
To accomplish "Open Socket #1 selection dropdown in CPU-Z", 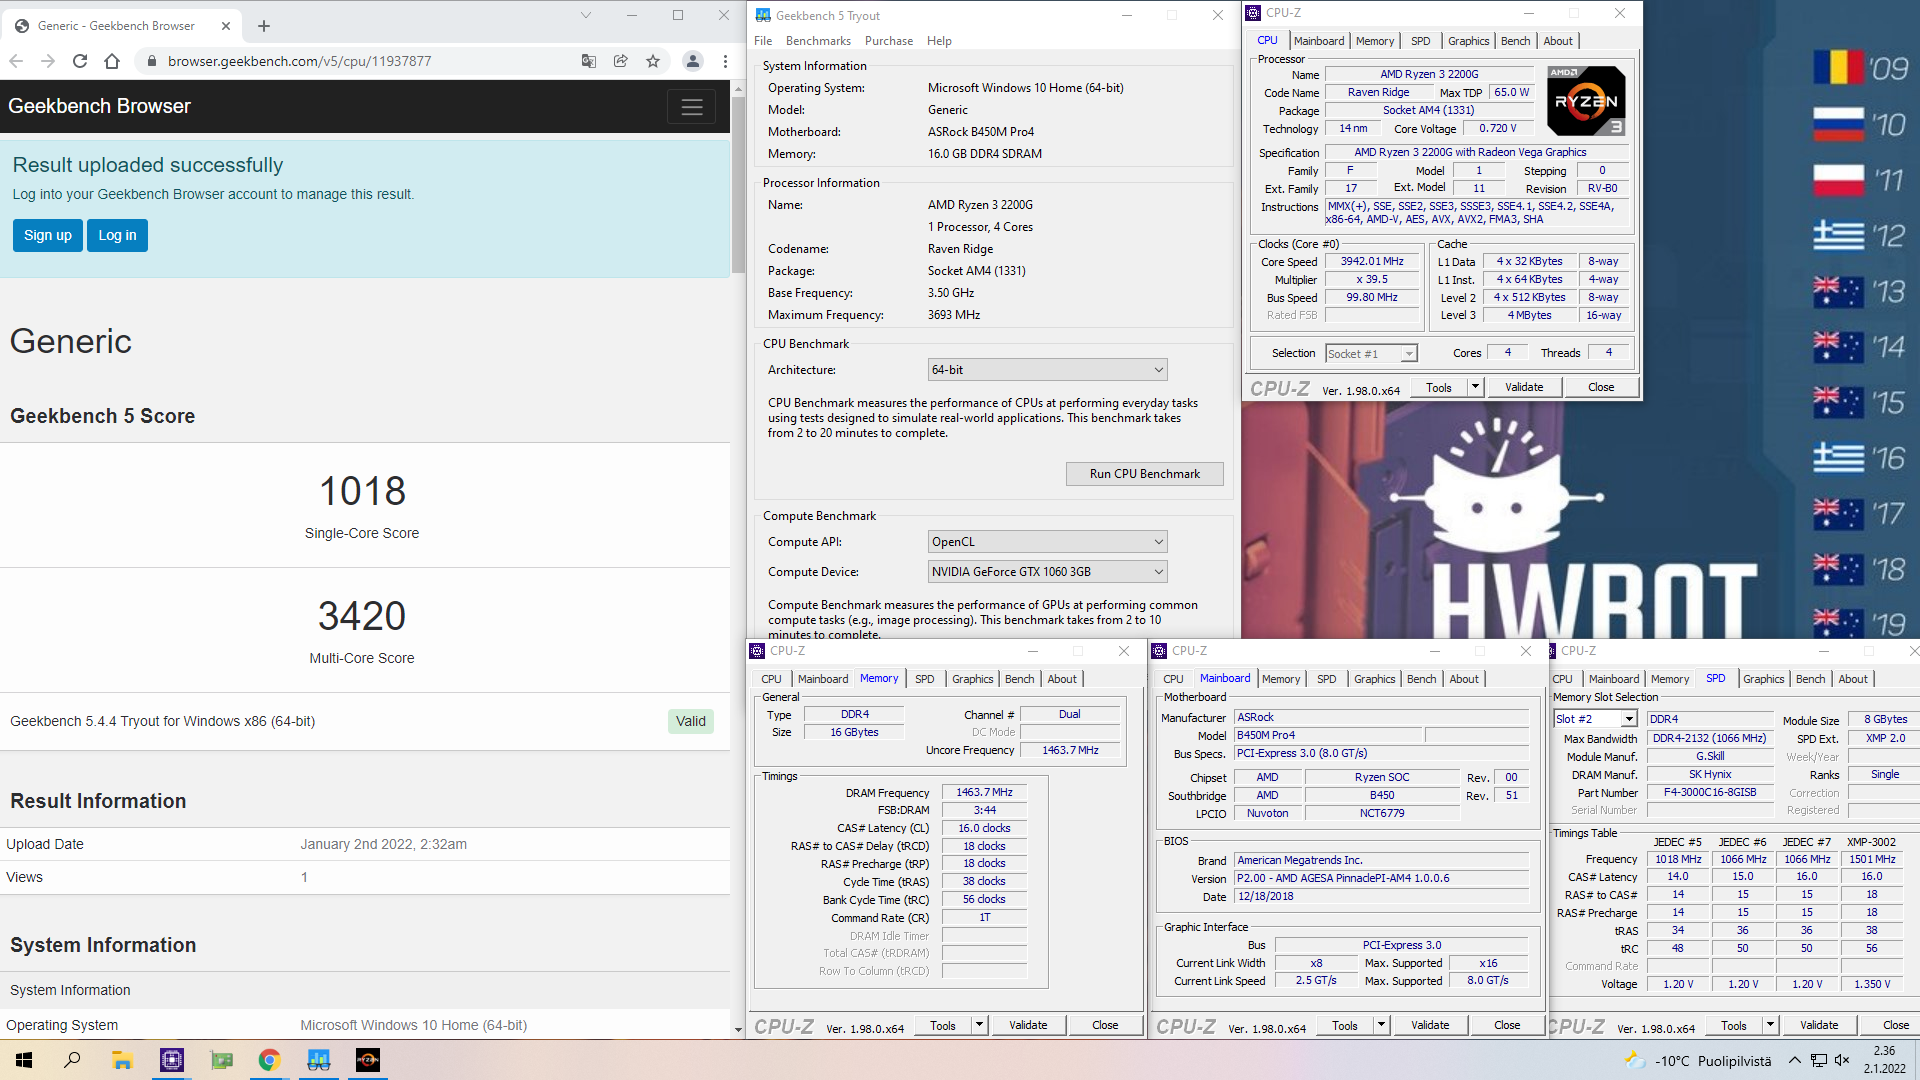I will click(1371, 353).
